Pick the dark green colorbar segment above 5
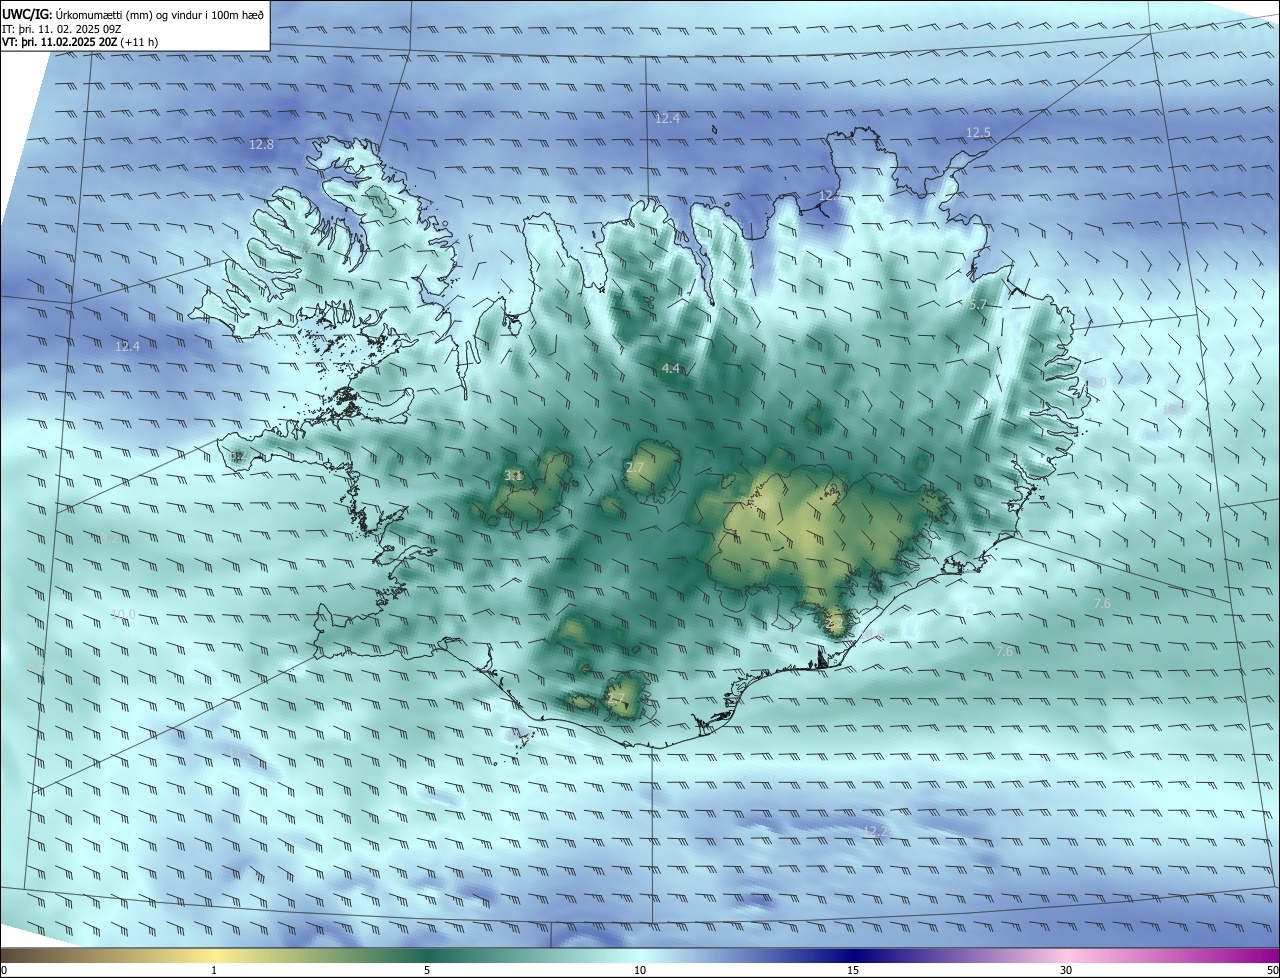The image size is (1280, 978). (427, 955)
